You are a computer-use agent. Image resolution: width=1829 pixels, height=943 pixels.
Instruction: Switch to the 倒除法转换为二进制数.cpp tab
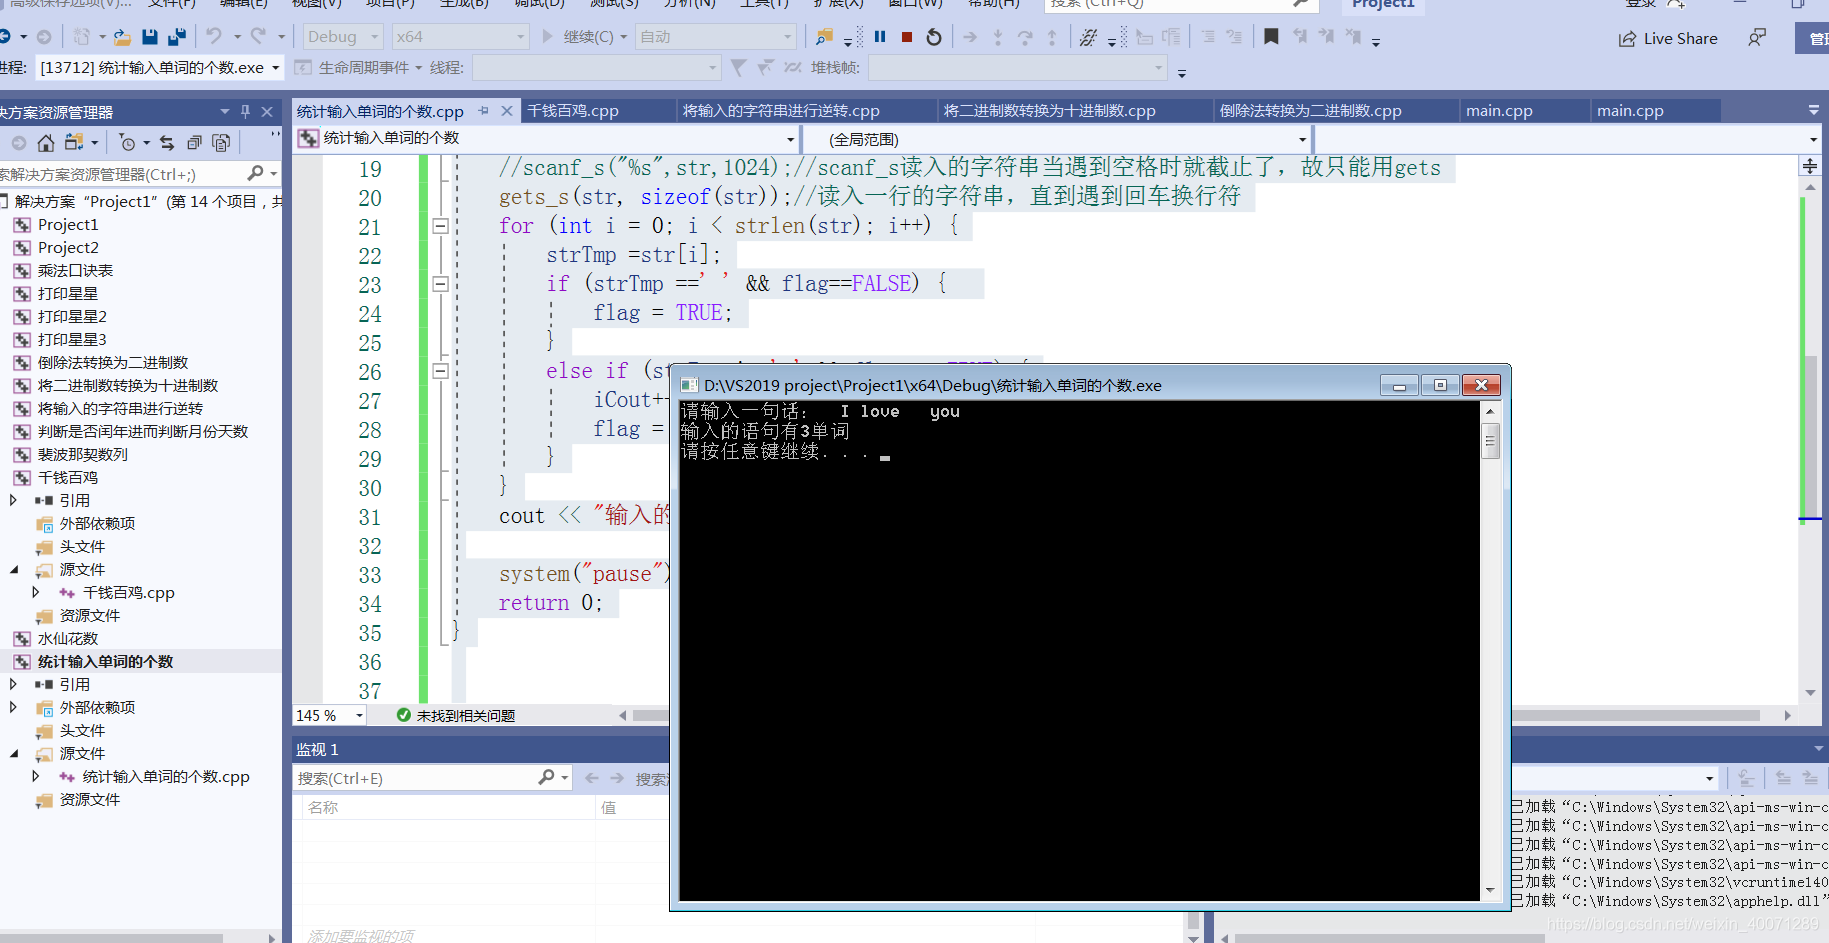[x=1310, y=111]
